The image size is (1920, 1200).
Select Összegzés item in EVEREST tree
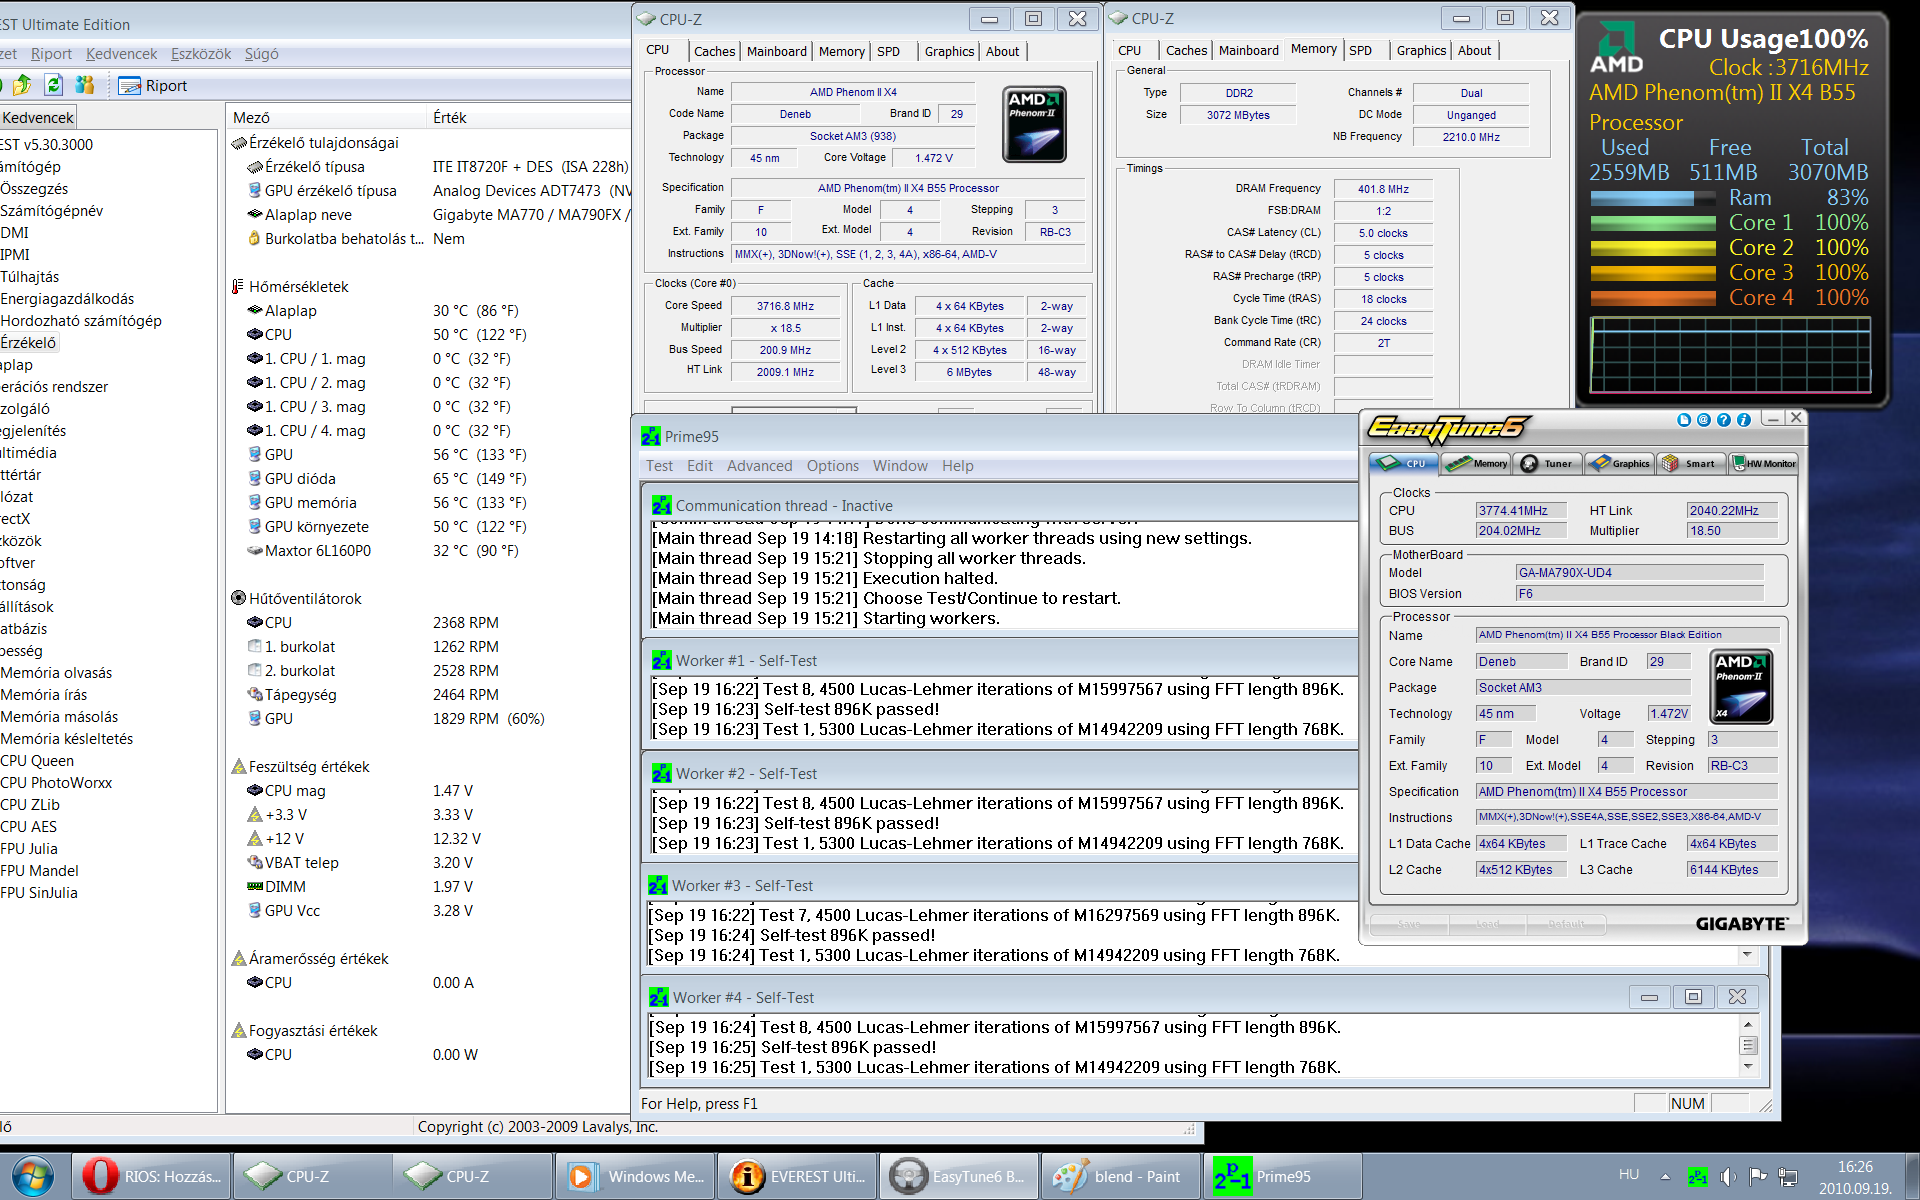point(34,189)
